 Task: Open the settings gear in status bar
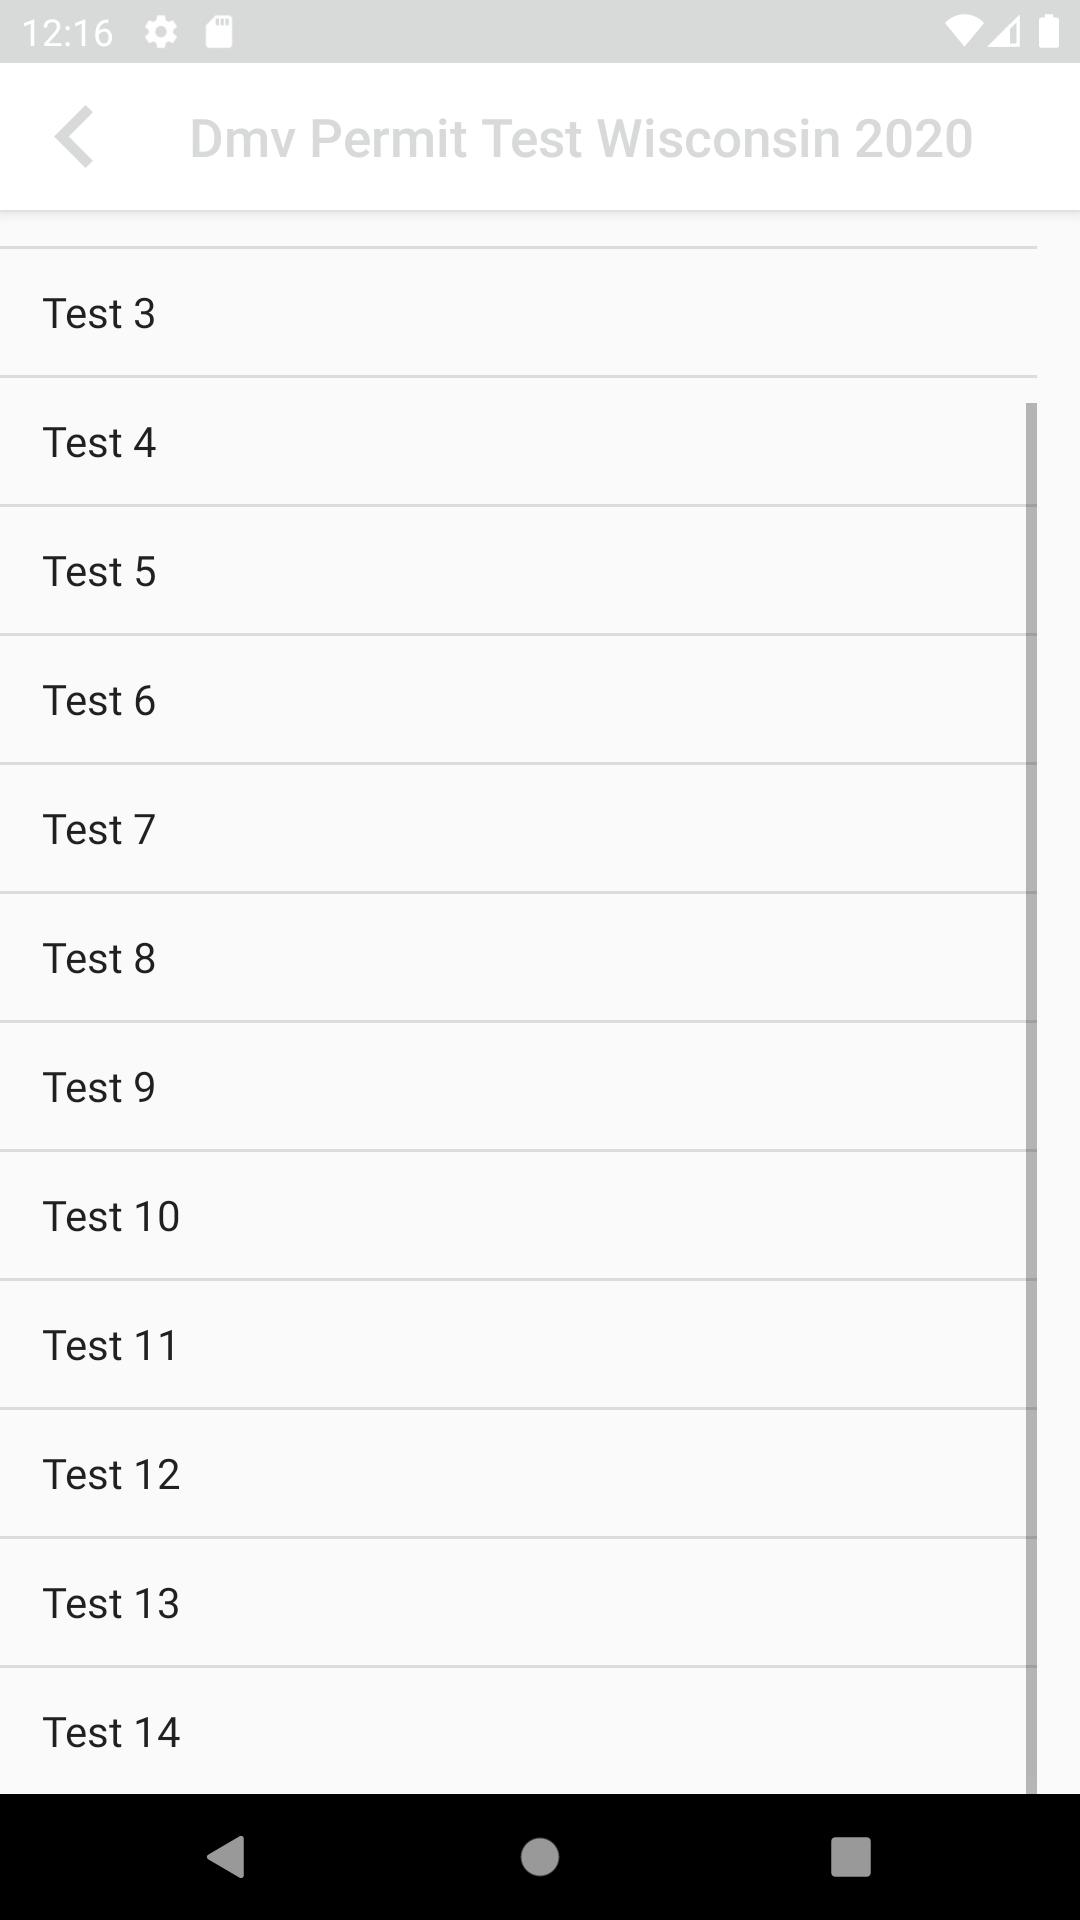pyautogui.click(x=161, y=32)
